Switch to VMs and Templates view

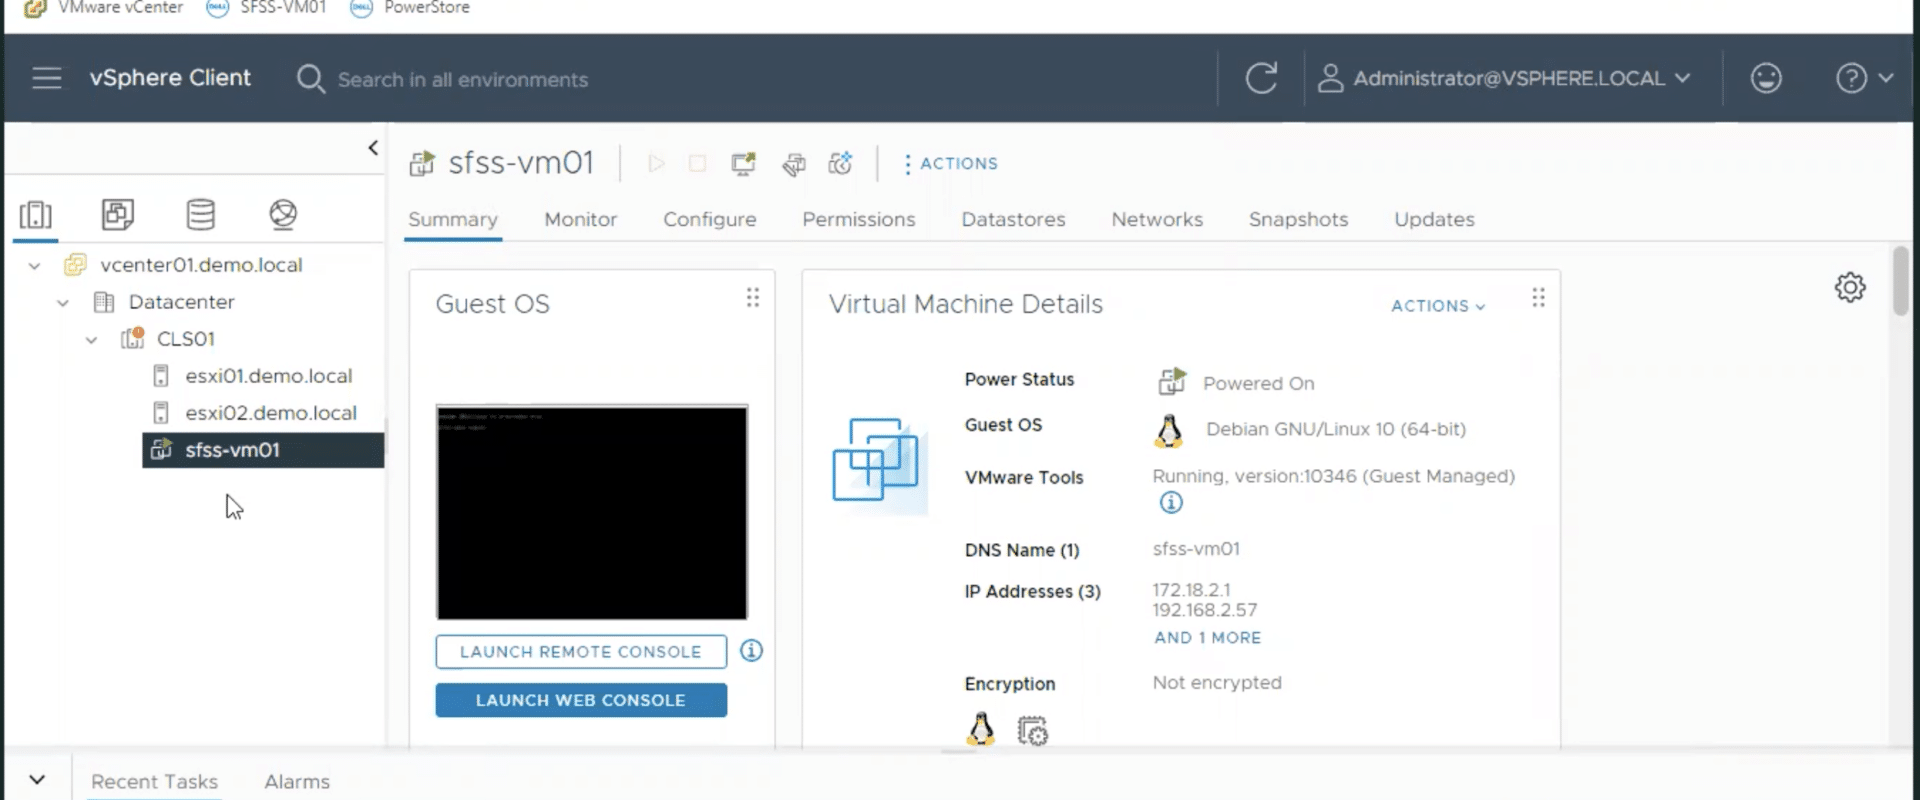click(118, 214)
